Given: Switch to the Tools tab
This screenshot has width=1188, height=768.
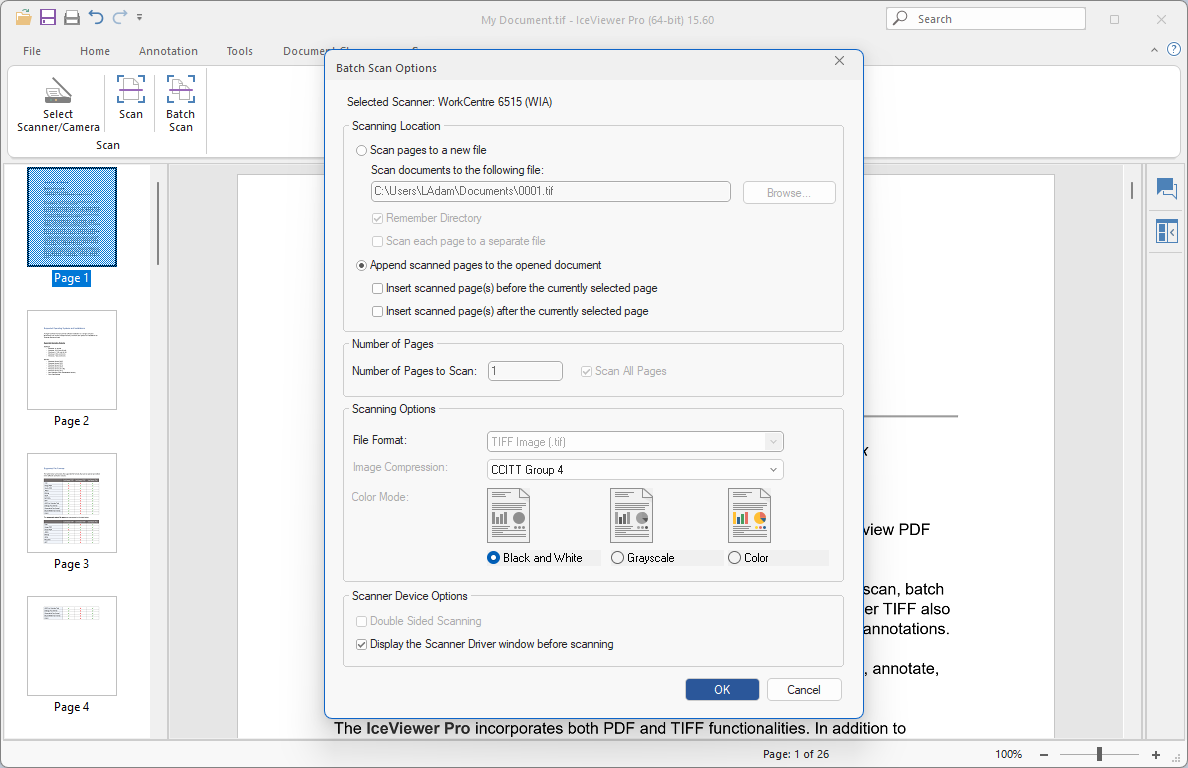Looking at the screenshot, I should 239,51.
